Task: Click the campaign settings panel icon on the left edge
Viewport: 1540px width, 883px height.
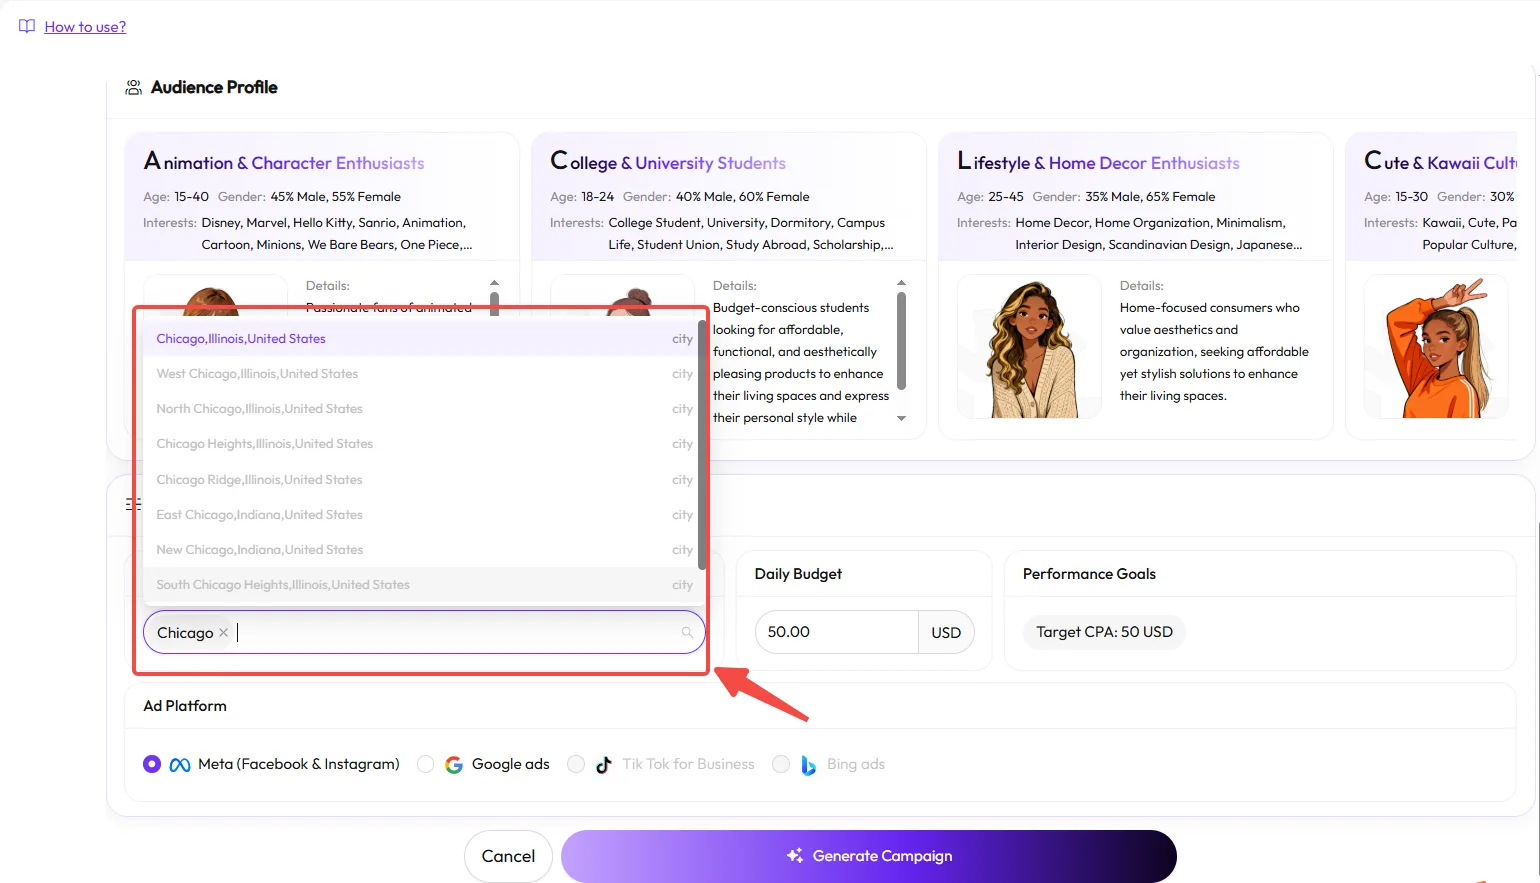Action: tap(133, 504)
